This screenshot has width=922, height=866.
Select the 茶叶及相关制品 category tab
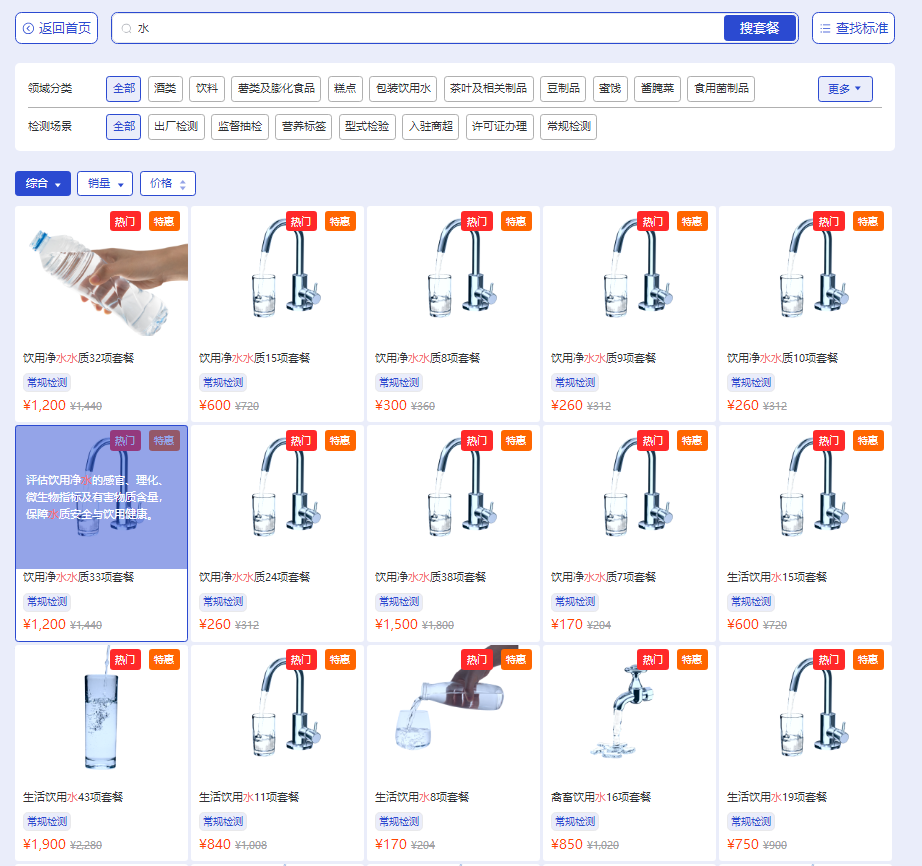(x=489, y=89)
